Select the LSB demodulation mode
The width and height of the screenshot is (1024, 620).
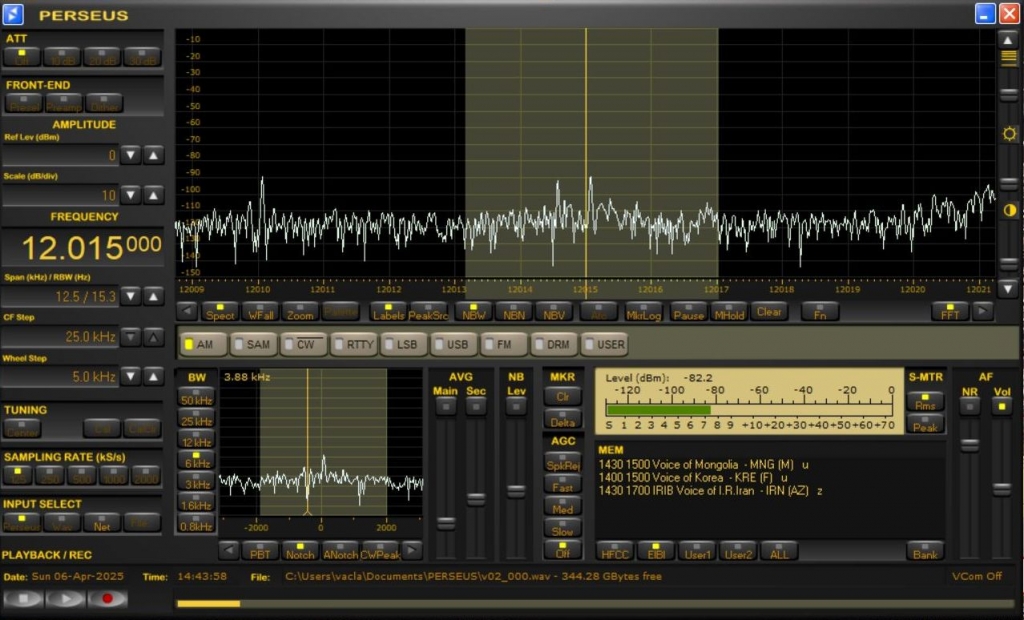[x=404, y=344]
